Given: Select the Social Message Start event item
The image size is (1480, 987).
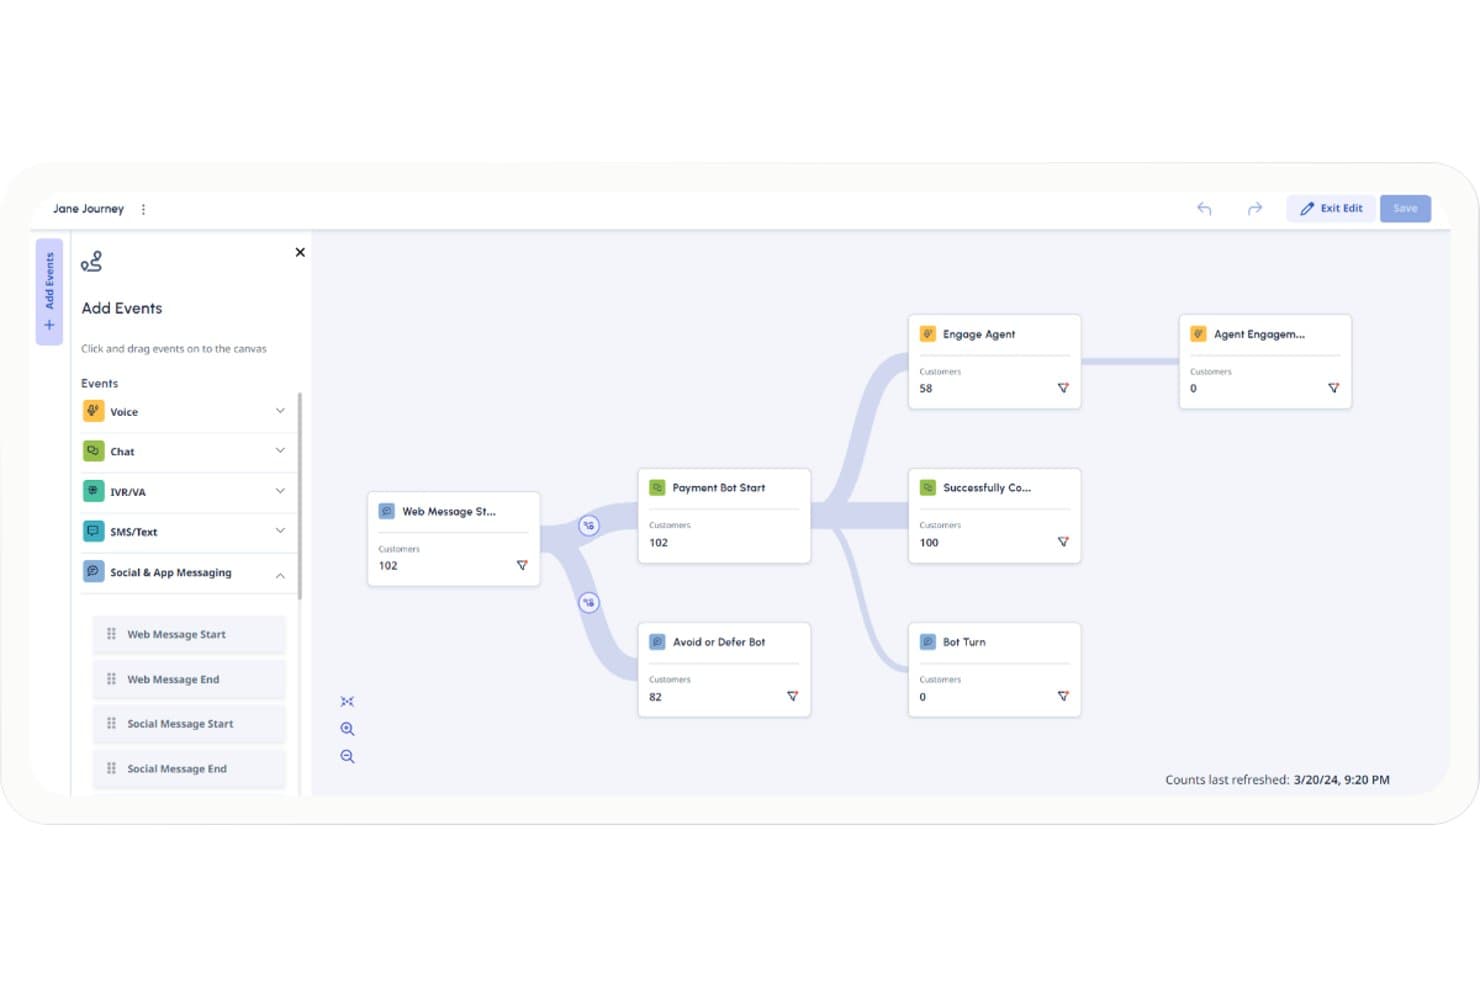Looking at the screenshot, I should pyautogui.click(x=189, y=723).
